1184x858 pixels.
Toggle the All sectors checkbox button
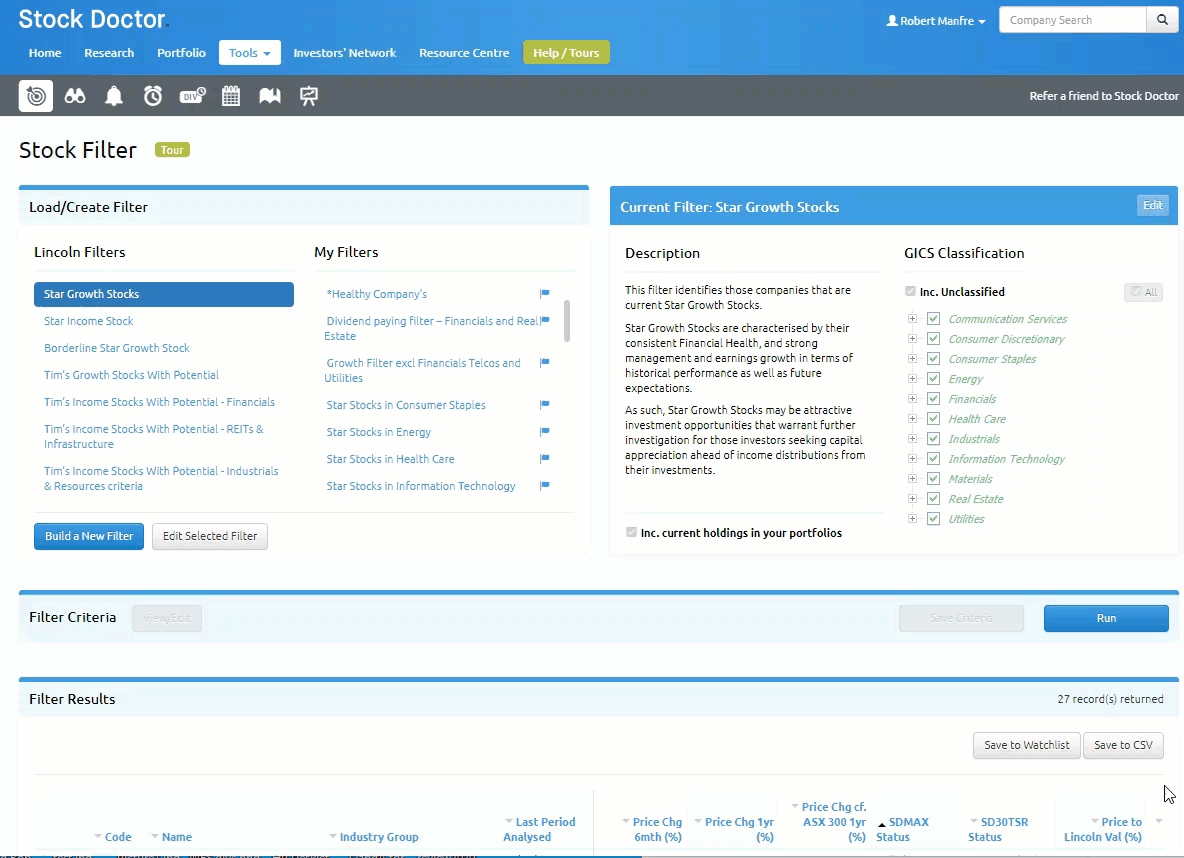pos(1143,292)
